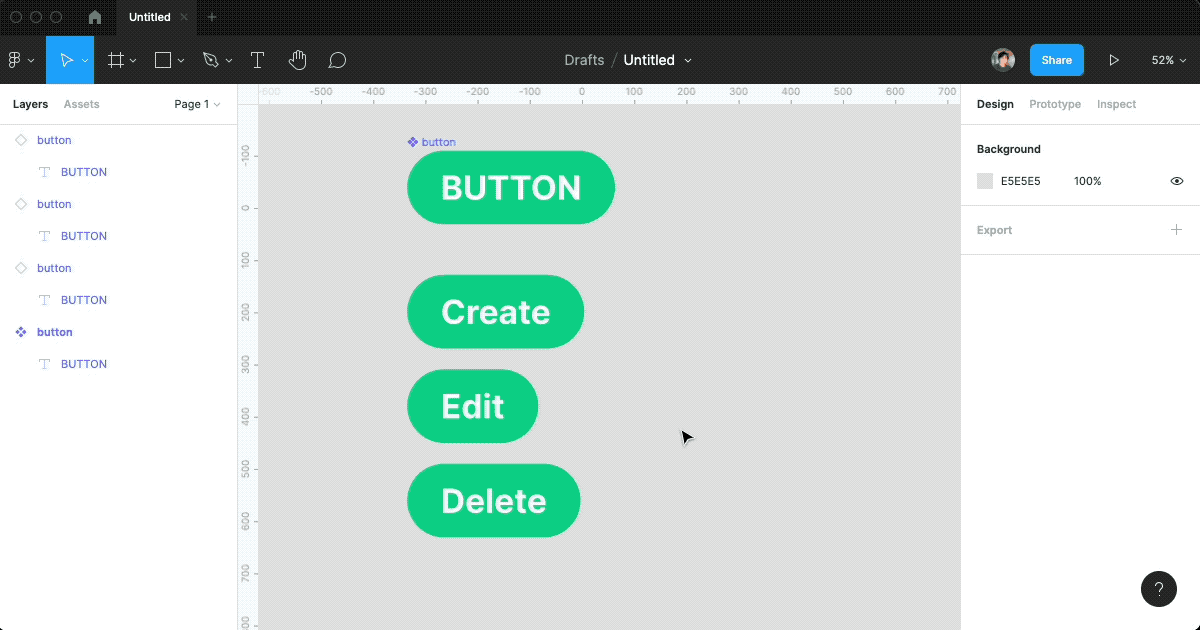Screen dimensions: 1200x630
Task: Open the Prototype tab
Action: (x=1055, y=104)
